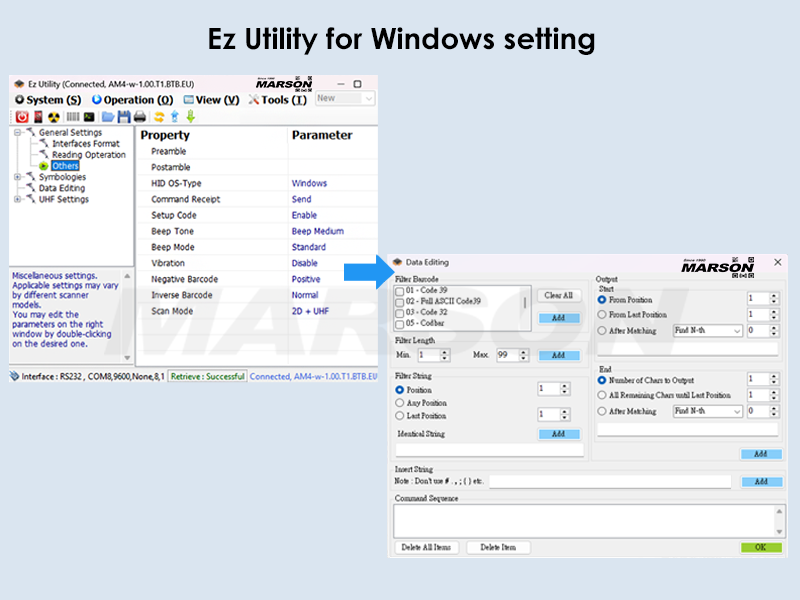Click the barcode toolbar icon
This screenshot has height=600, width=800.
(73, 117)
